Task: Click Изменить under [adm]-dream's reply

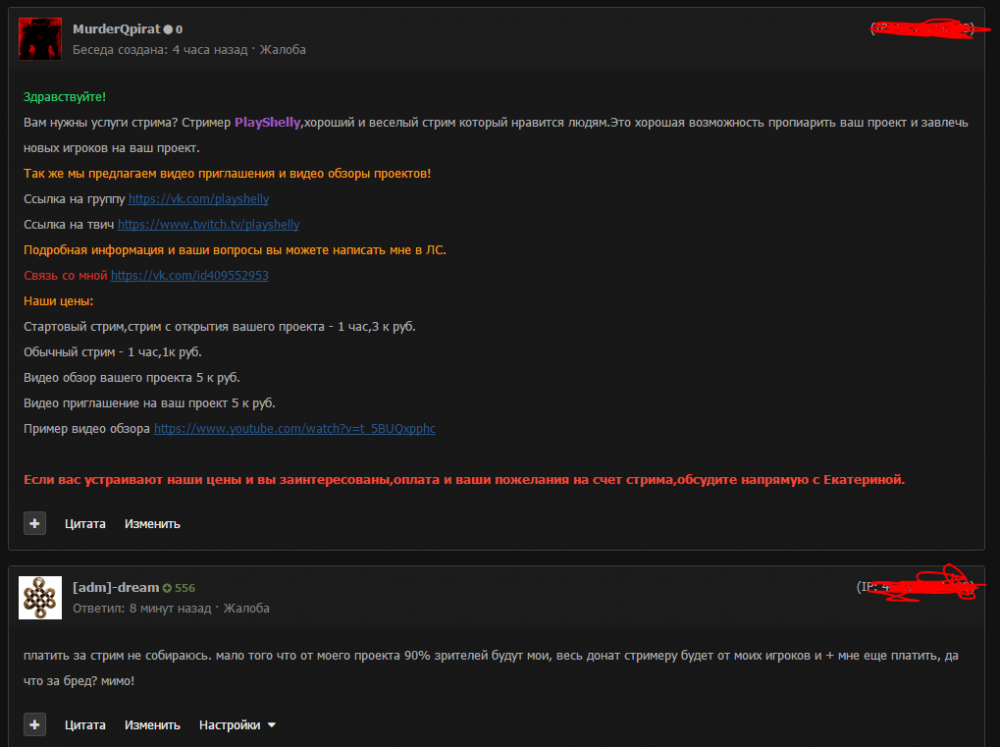Action: [x=152, y=725]
